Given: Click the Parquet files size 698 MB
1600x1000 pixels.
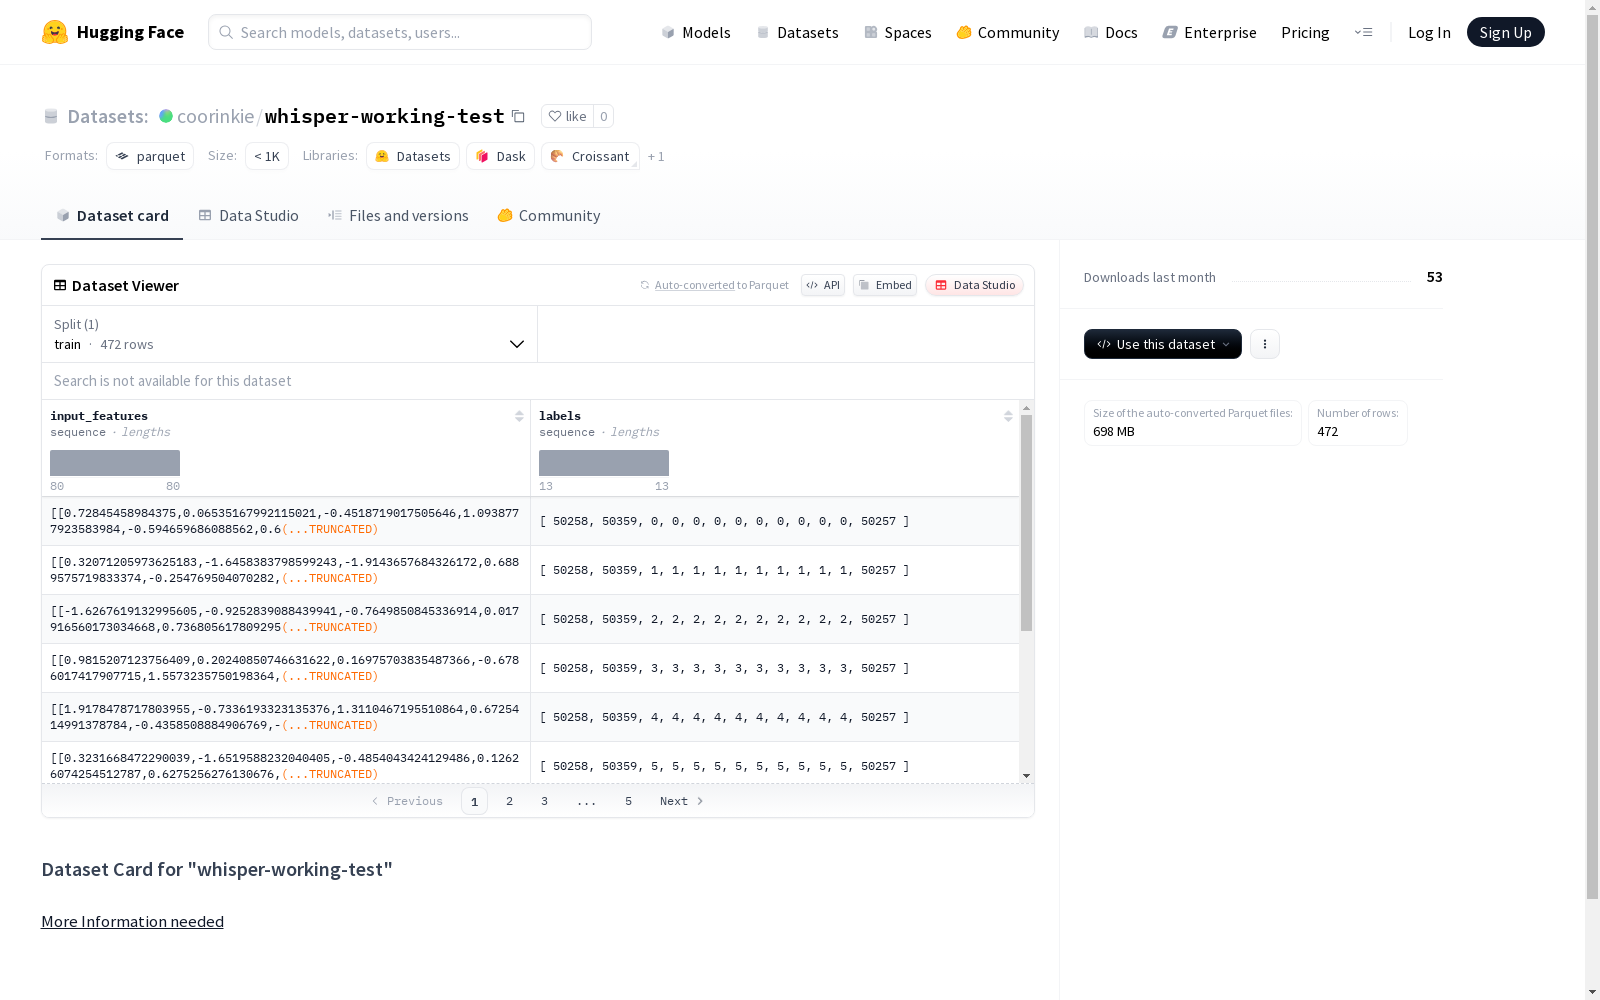Looking at the screenshot, I should 1114,431.
